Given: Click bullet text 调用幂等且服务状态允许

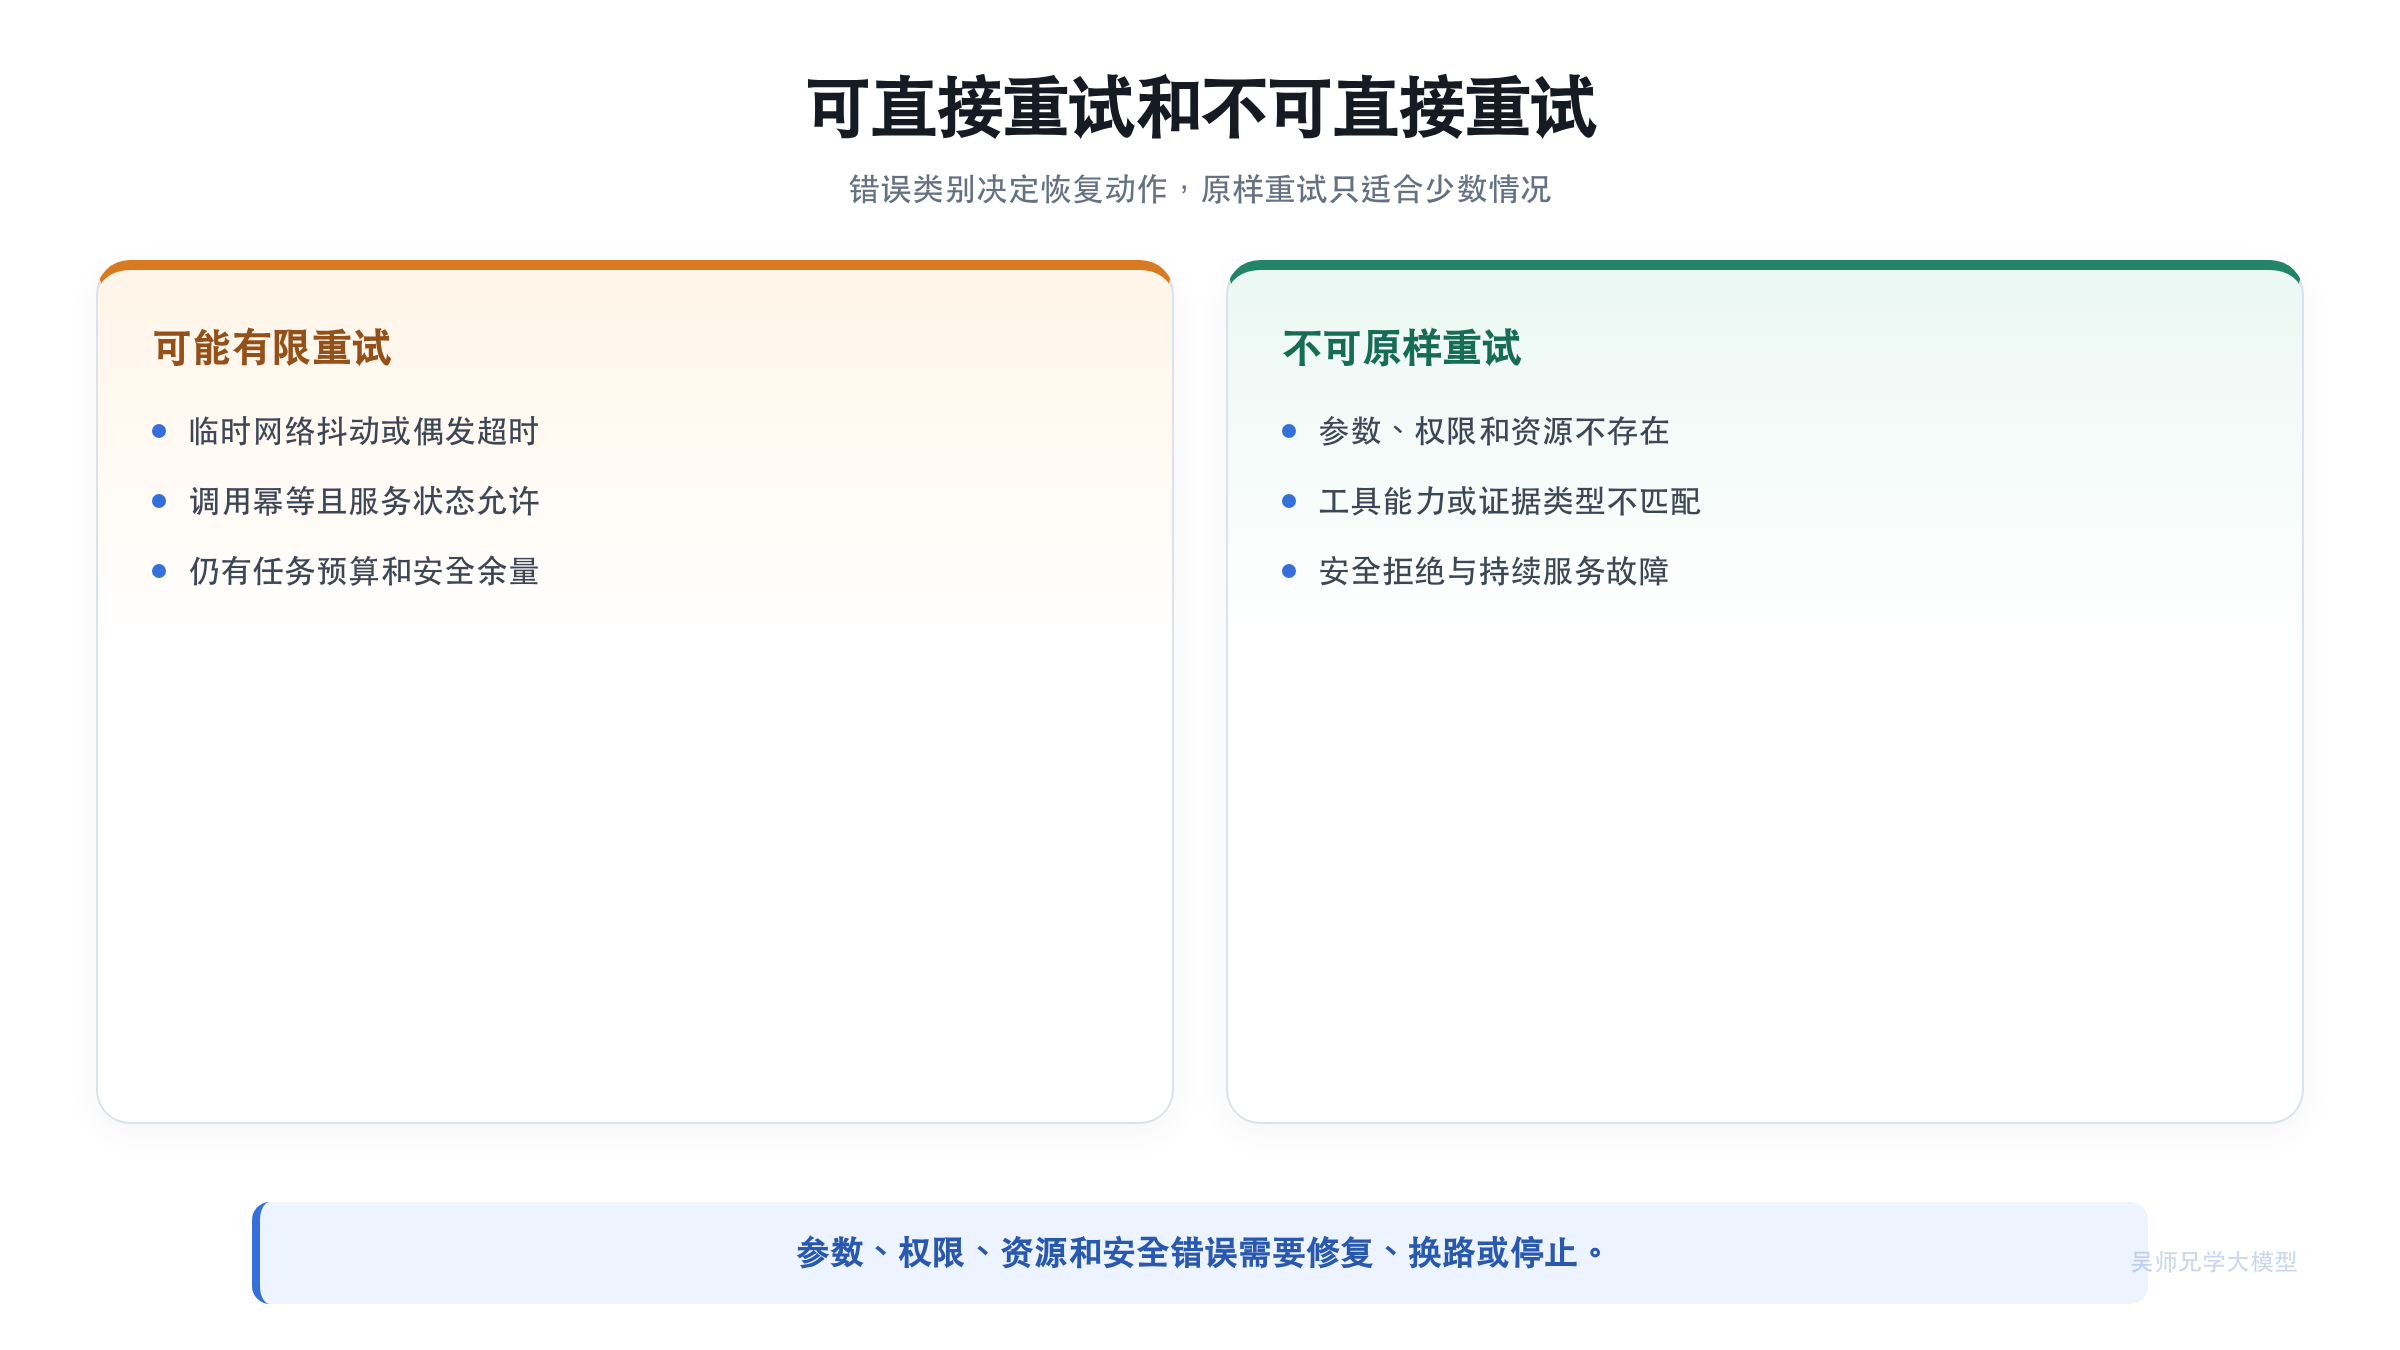Looking at the screenshot, I should click(x=364, y=501).
